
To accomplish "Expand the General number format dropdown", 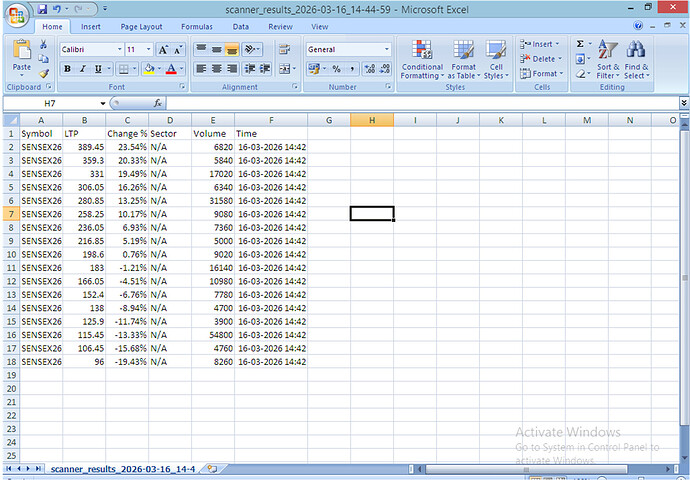I will coord(386,49).
